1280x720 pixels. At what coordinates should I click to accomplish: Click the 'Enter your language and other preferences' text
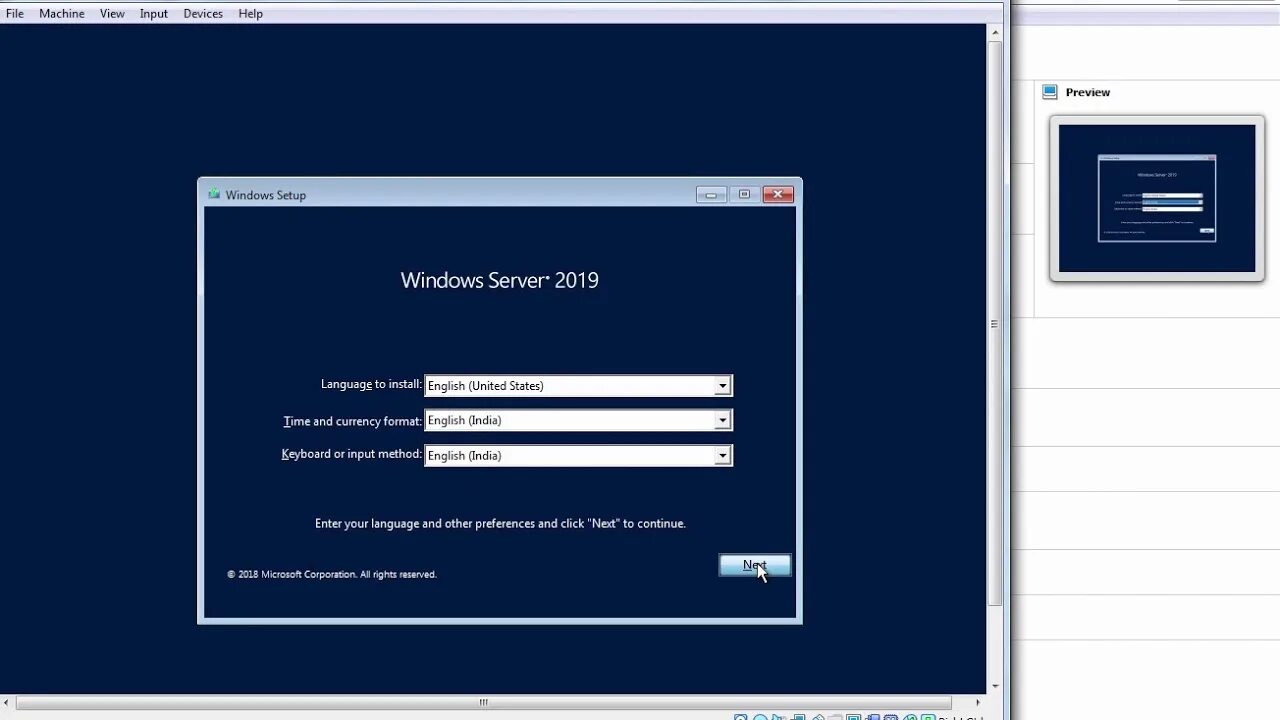500,524
